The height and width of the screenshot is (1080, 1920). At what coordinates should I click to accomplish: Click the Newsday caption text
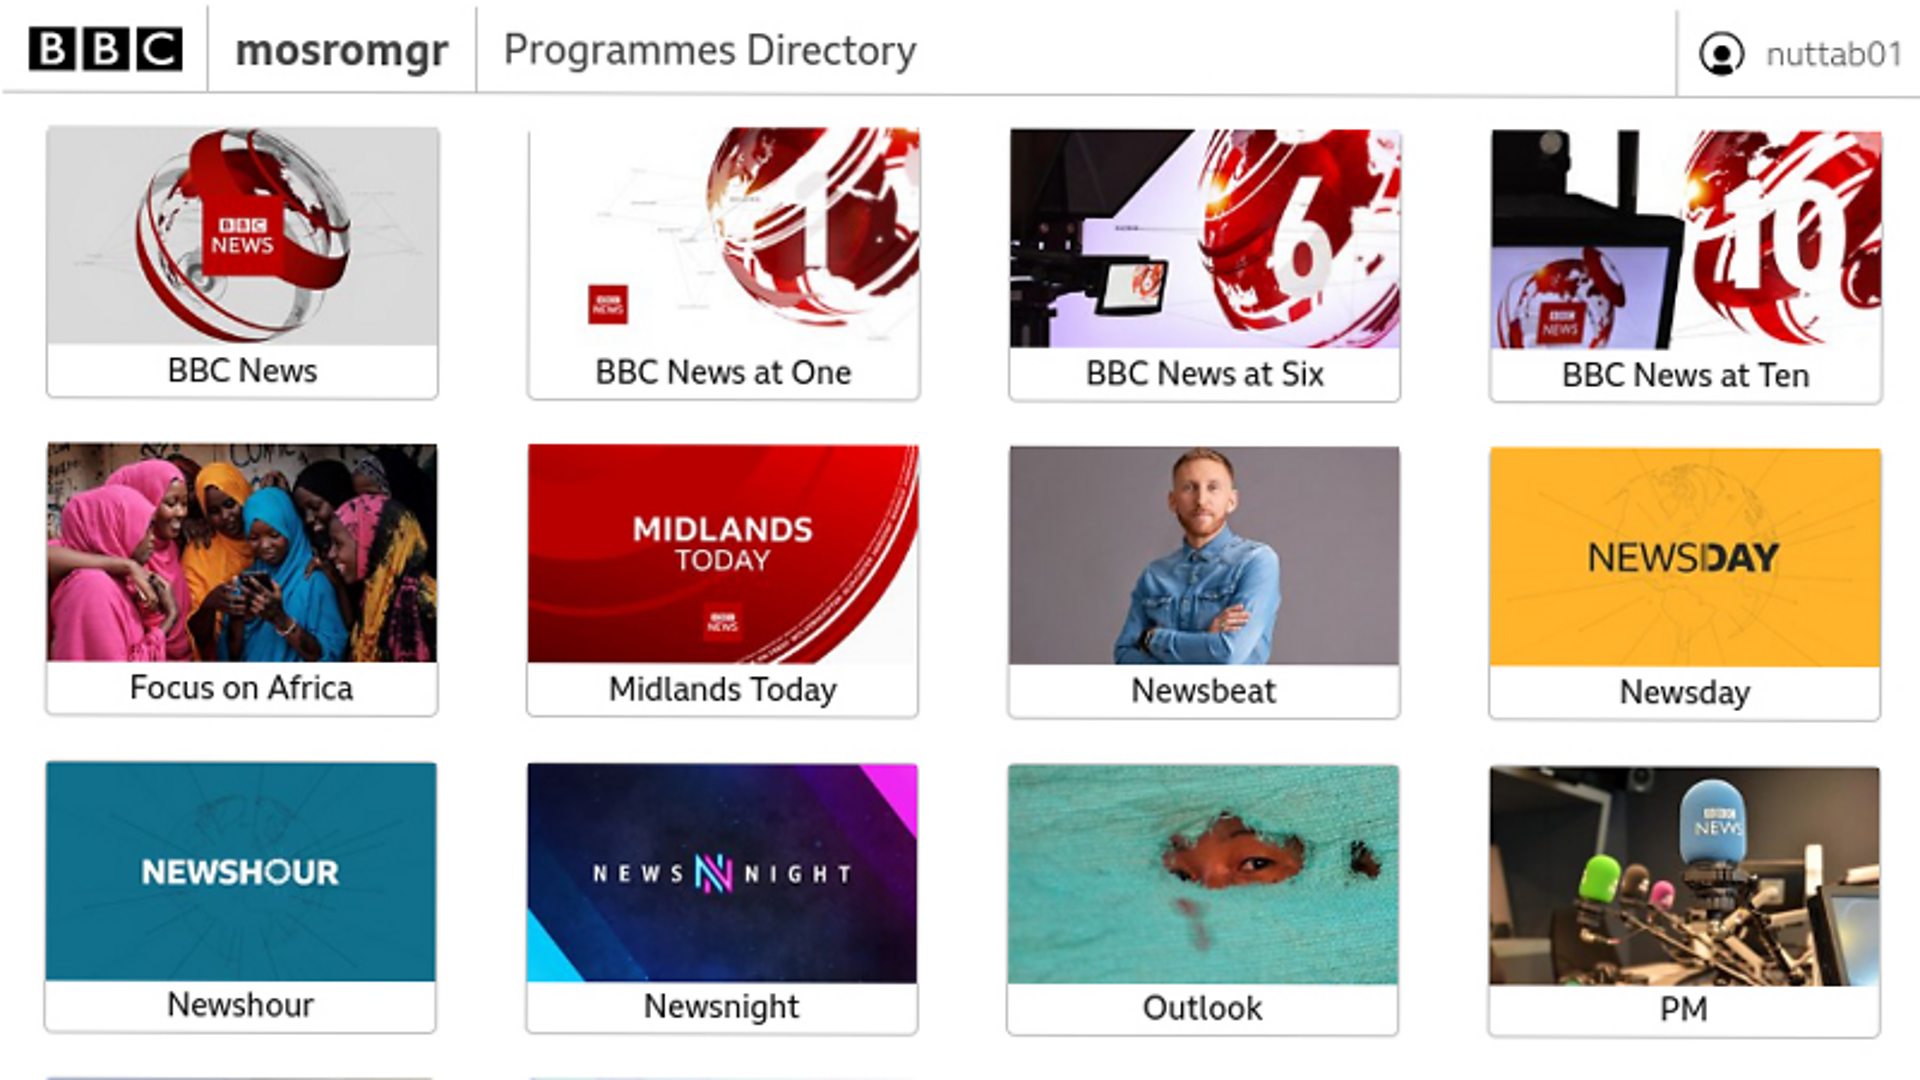[1684, 692]
